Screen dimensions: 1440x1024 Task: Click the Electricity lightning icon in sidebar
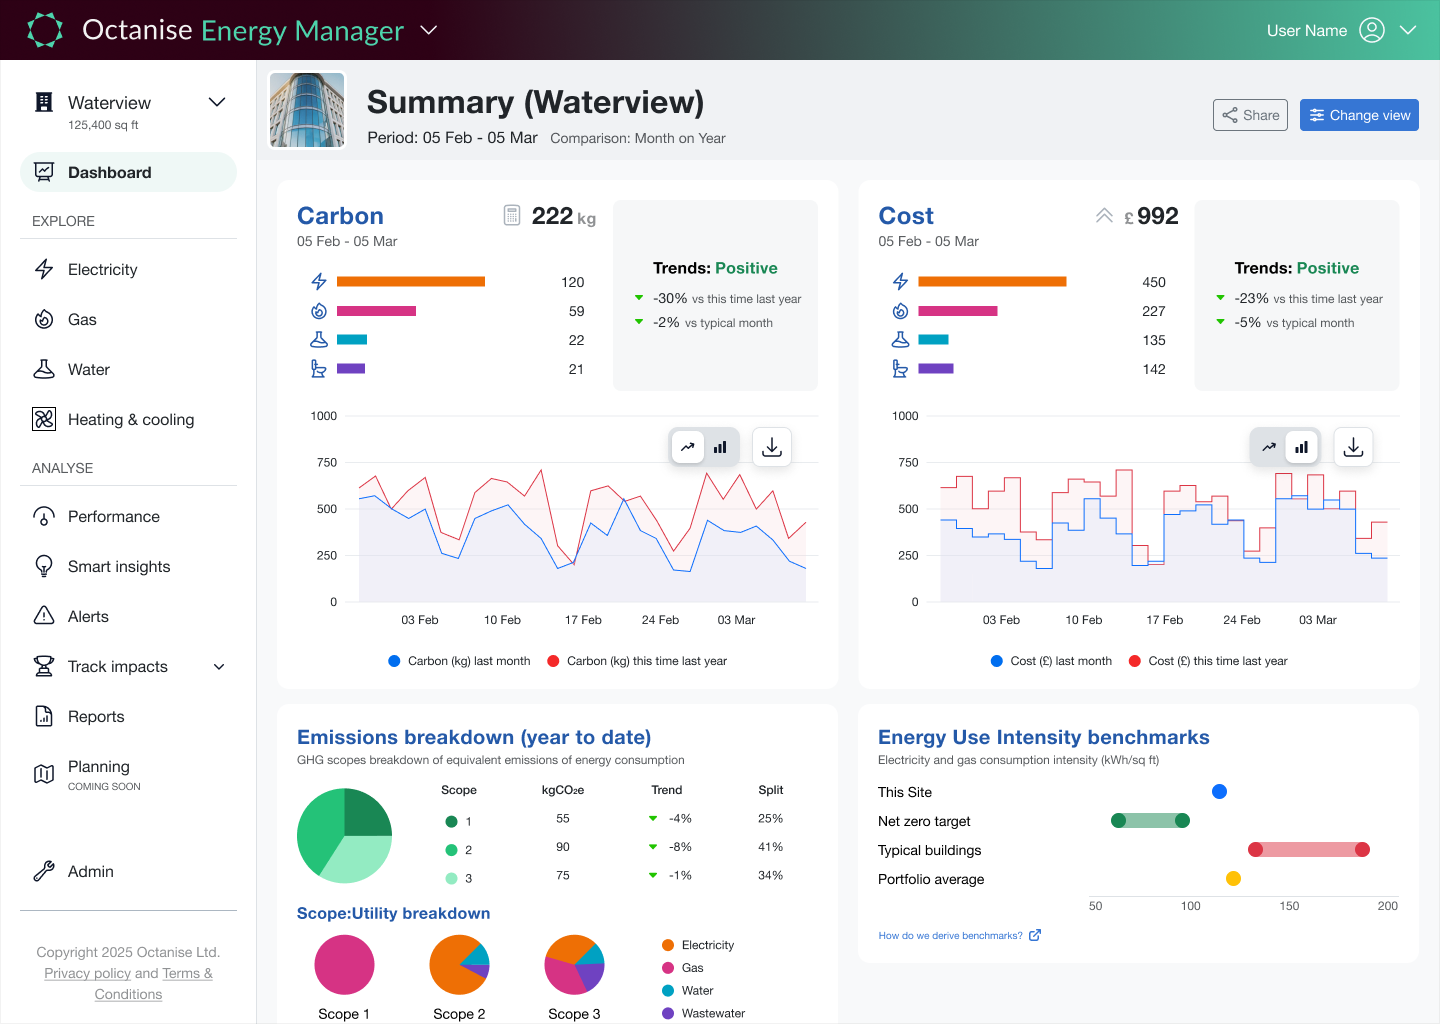coord(44,269)
